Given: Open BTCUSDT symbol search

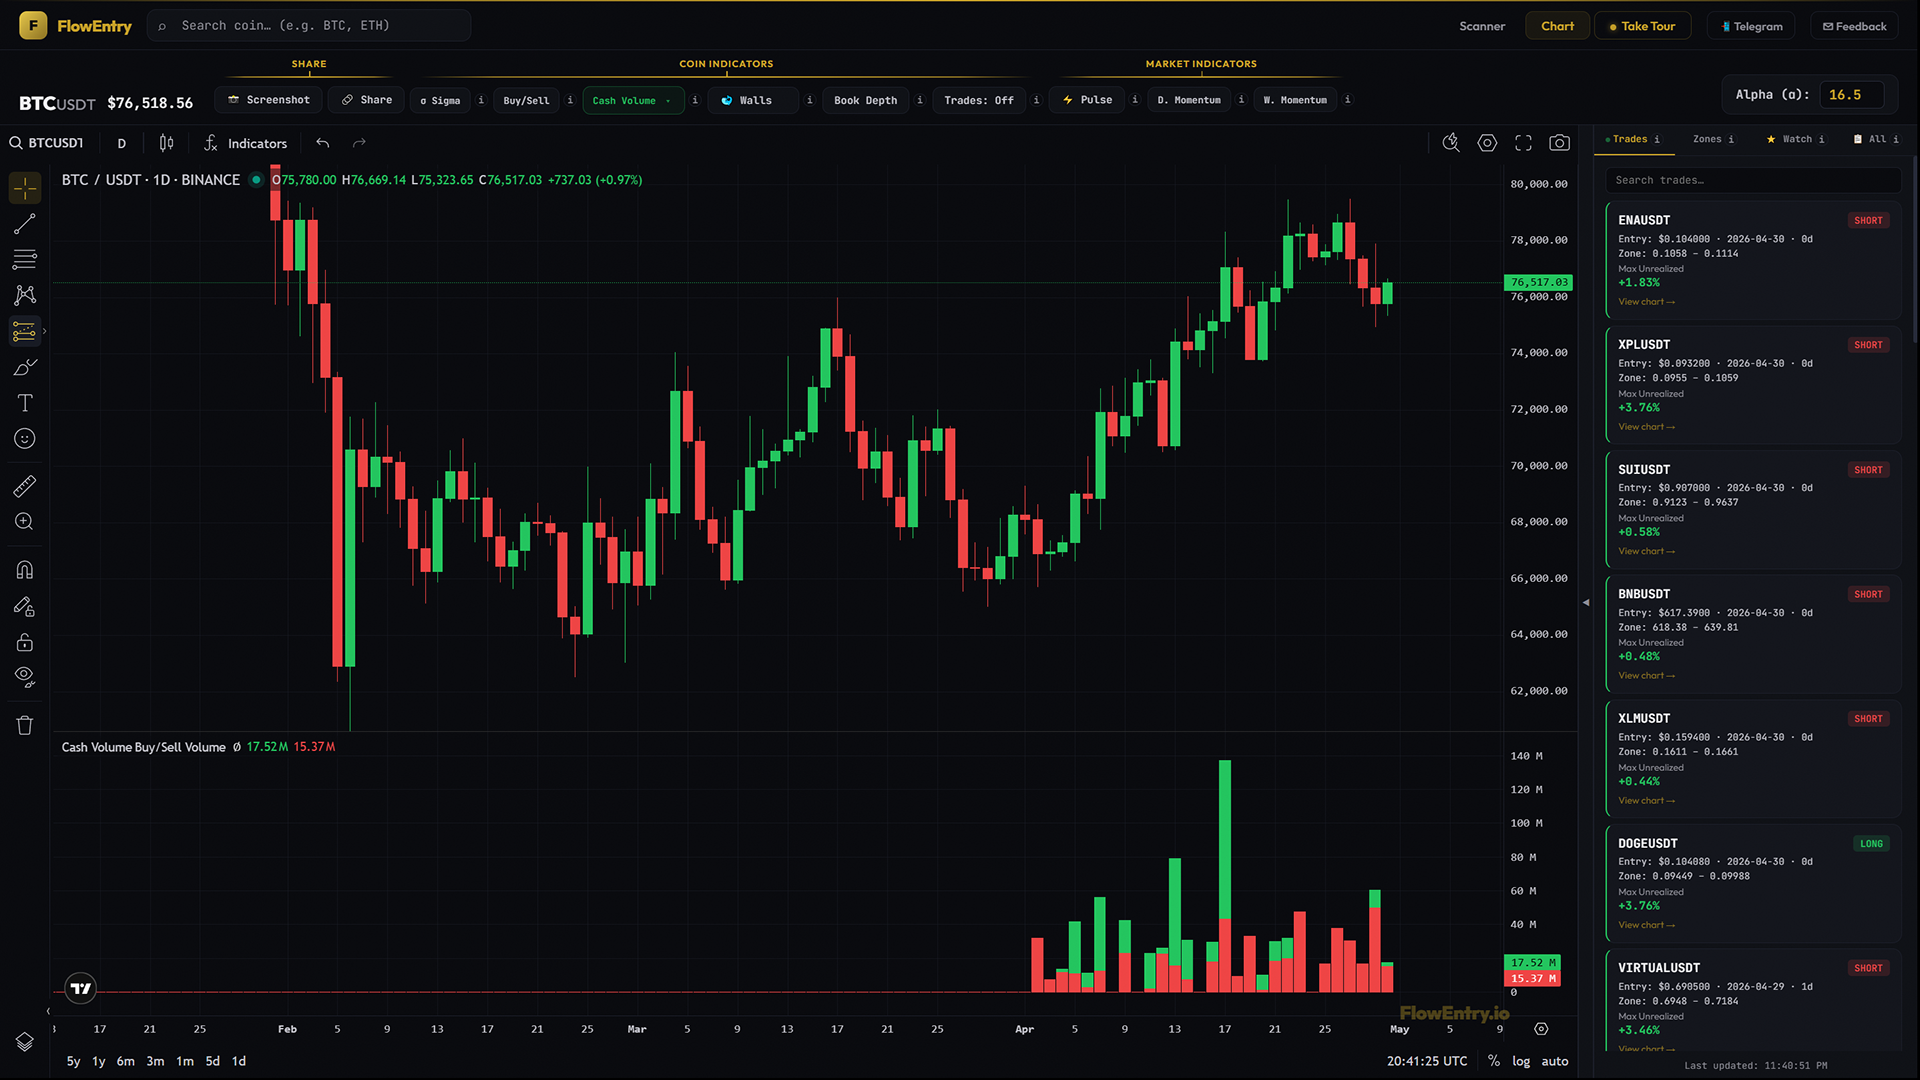Looking at the screenshot, I should coord(47,143).
